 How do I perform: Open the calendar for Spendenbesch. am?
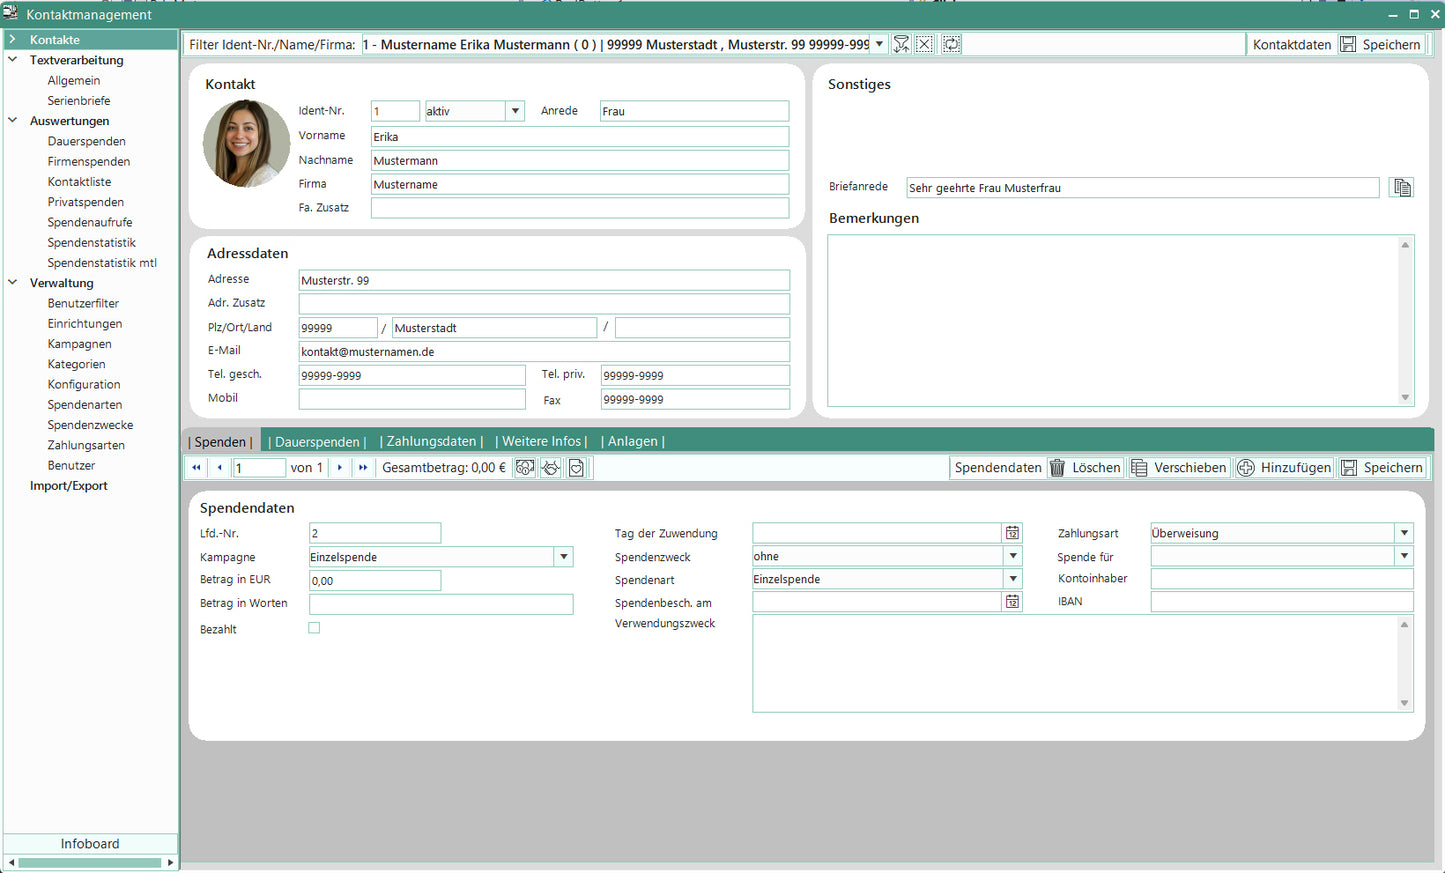[x=1012, y=602]
